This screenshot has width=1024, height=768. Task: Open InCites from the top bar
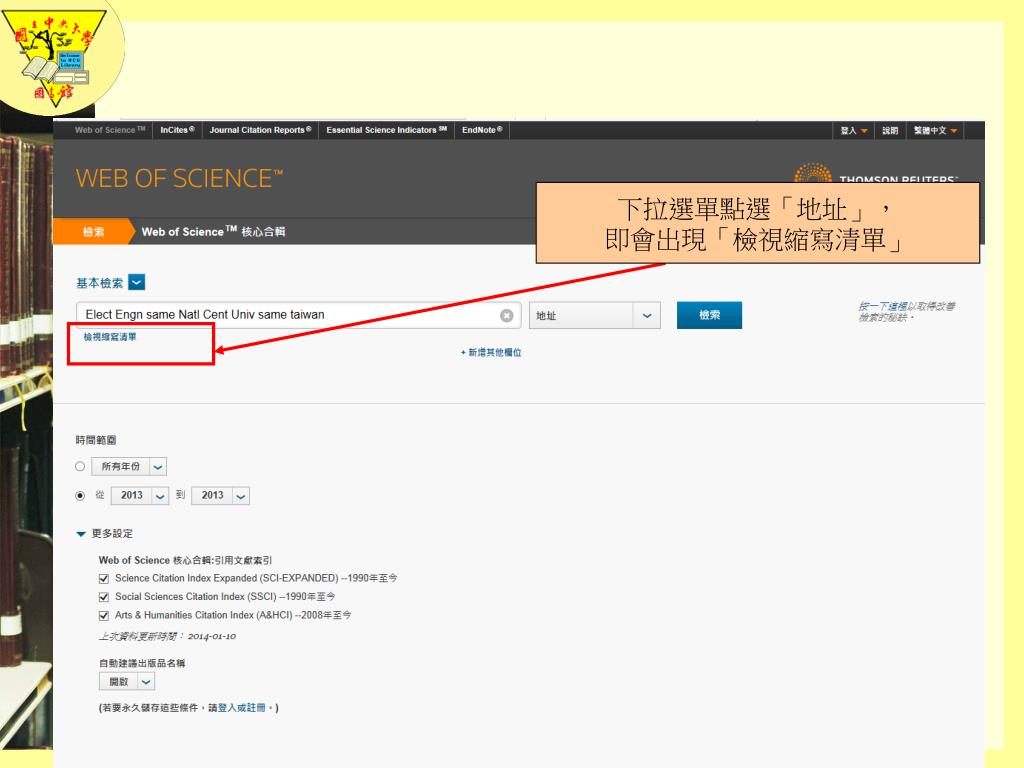tap(177, 130)
